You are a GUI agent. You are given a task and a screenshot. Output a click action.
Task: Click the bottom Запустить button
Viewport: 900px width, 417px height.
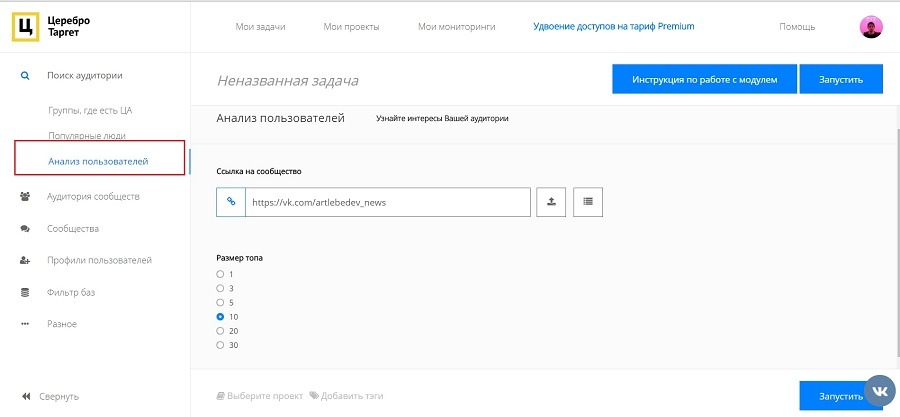[x=841, y=396]
